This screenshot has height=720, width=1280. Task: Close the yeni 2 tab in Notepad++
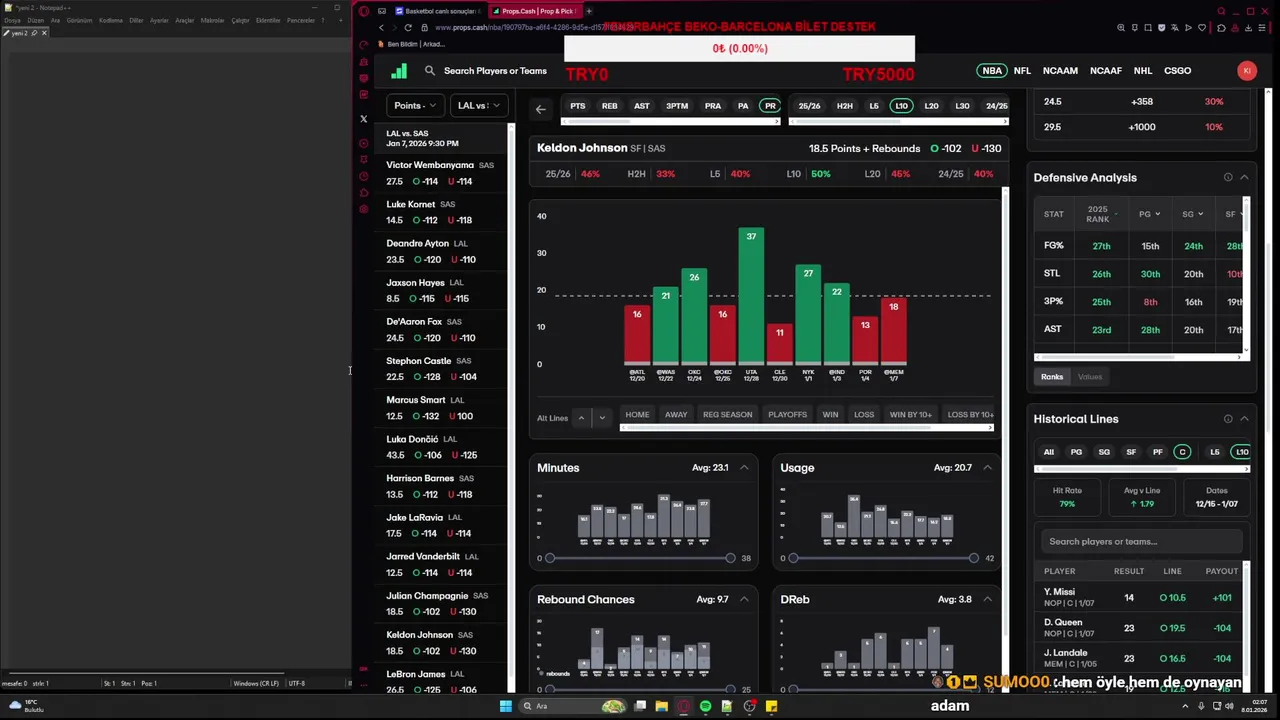[44, 33]
